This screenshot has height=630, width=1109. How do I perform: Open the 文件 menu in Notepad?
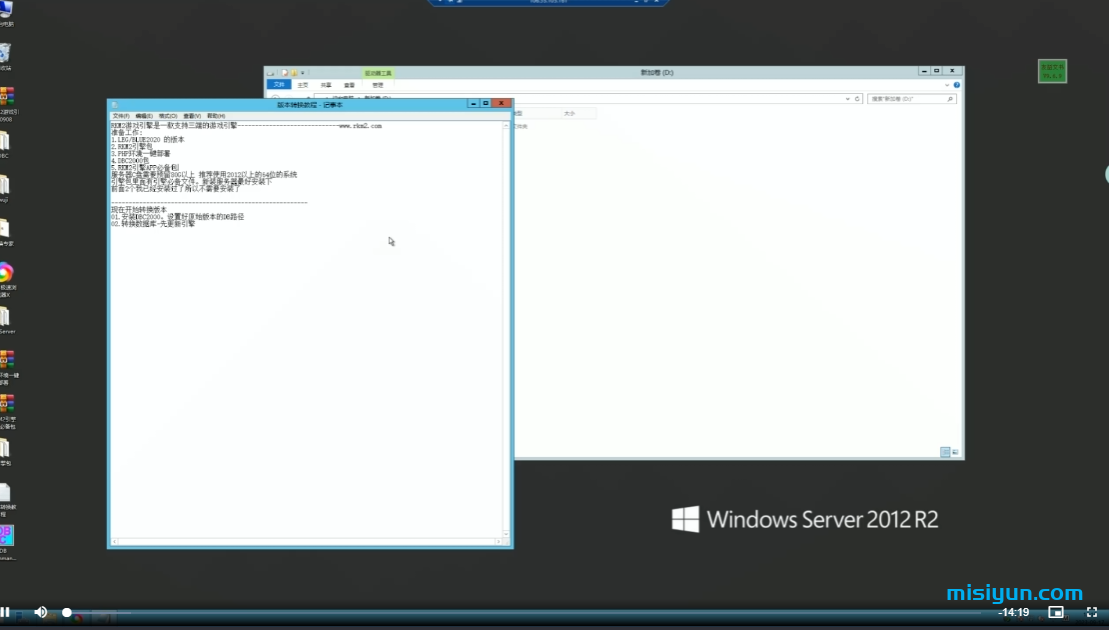[x=120, y=116]
